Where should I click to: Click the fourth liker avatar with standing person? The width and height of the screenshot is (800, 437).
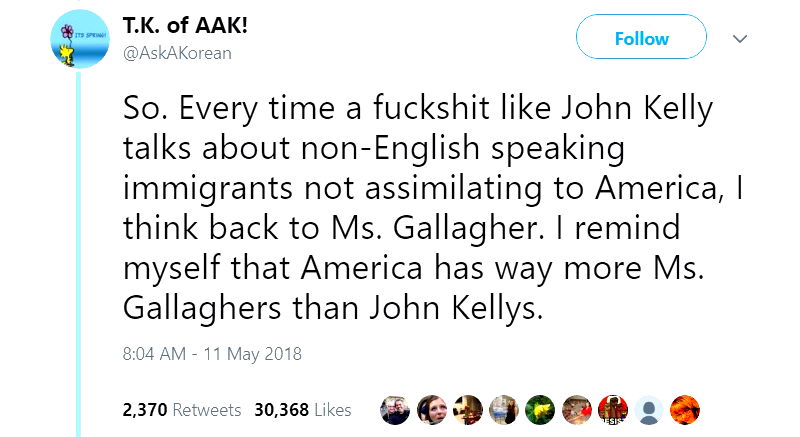click(x=504, y=409)
